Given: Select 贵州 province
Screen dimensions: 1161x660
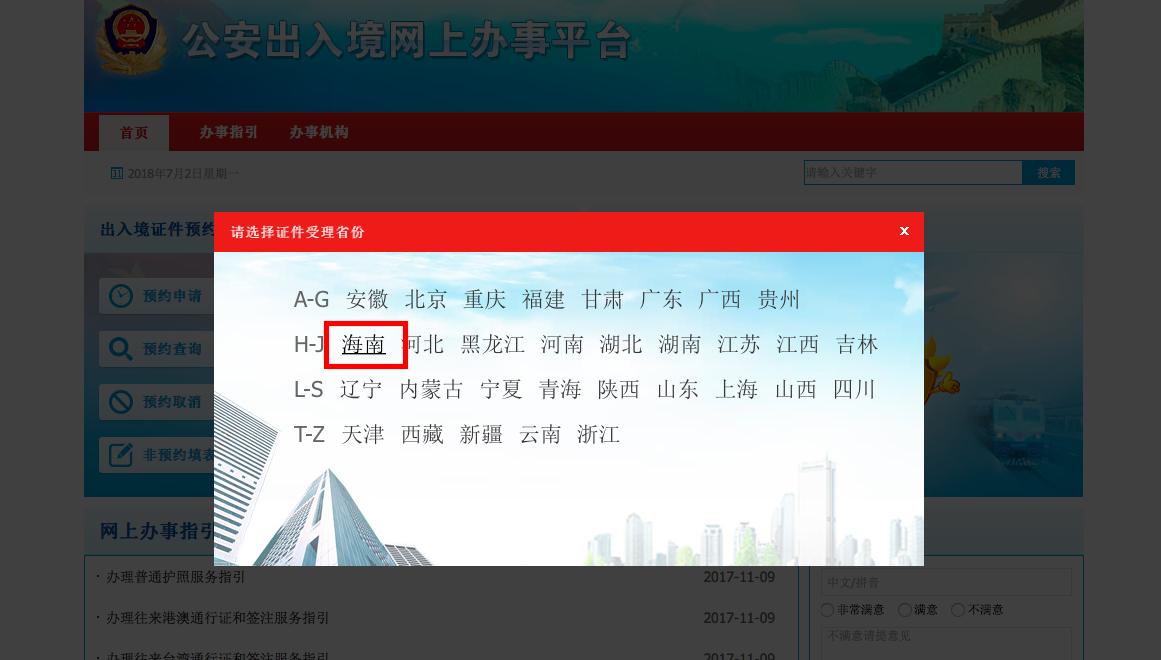Looking at the screenshot, I should coord(779,299).
